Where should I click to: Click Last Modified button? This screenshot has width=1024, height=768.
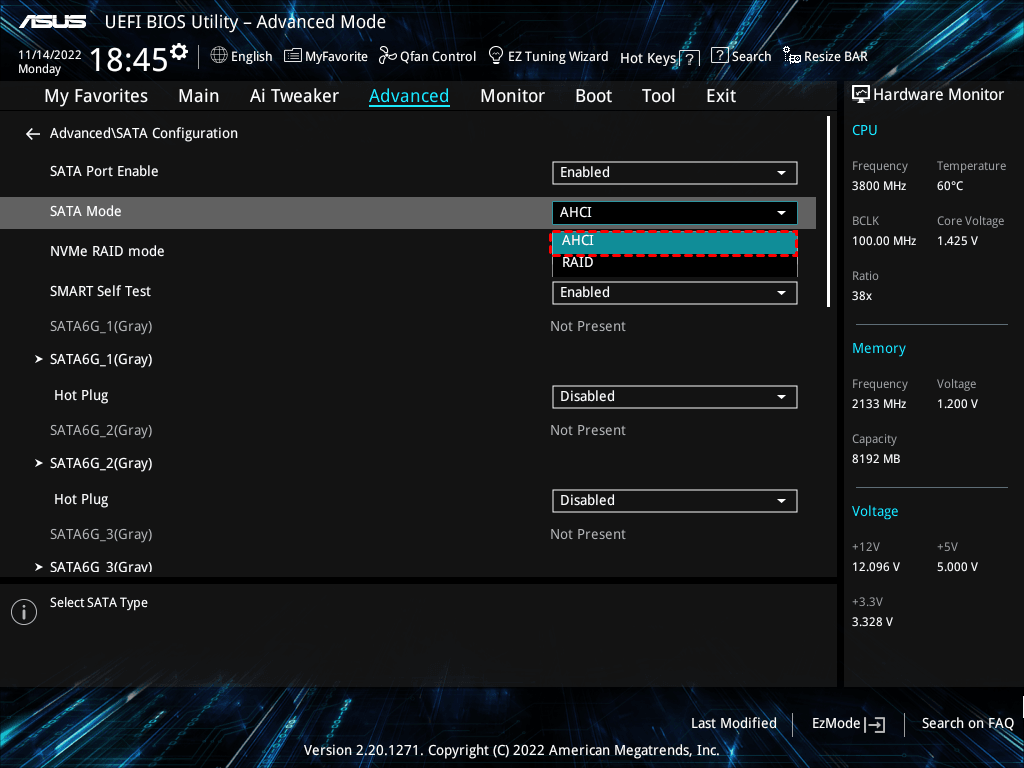733,723
